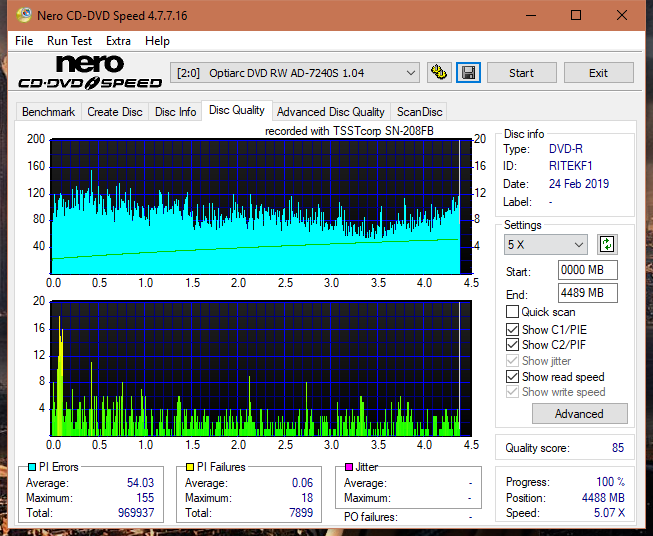The width and height of the screenshot is (653, 536).
Task: Switch to the Advanced Disc Quality tab
Action: tap(331, 112)
